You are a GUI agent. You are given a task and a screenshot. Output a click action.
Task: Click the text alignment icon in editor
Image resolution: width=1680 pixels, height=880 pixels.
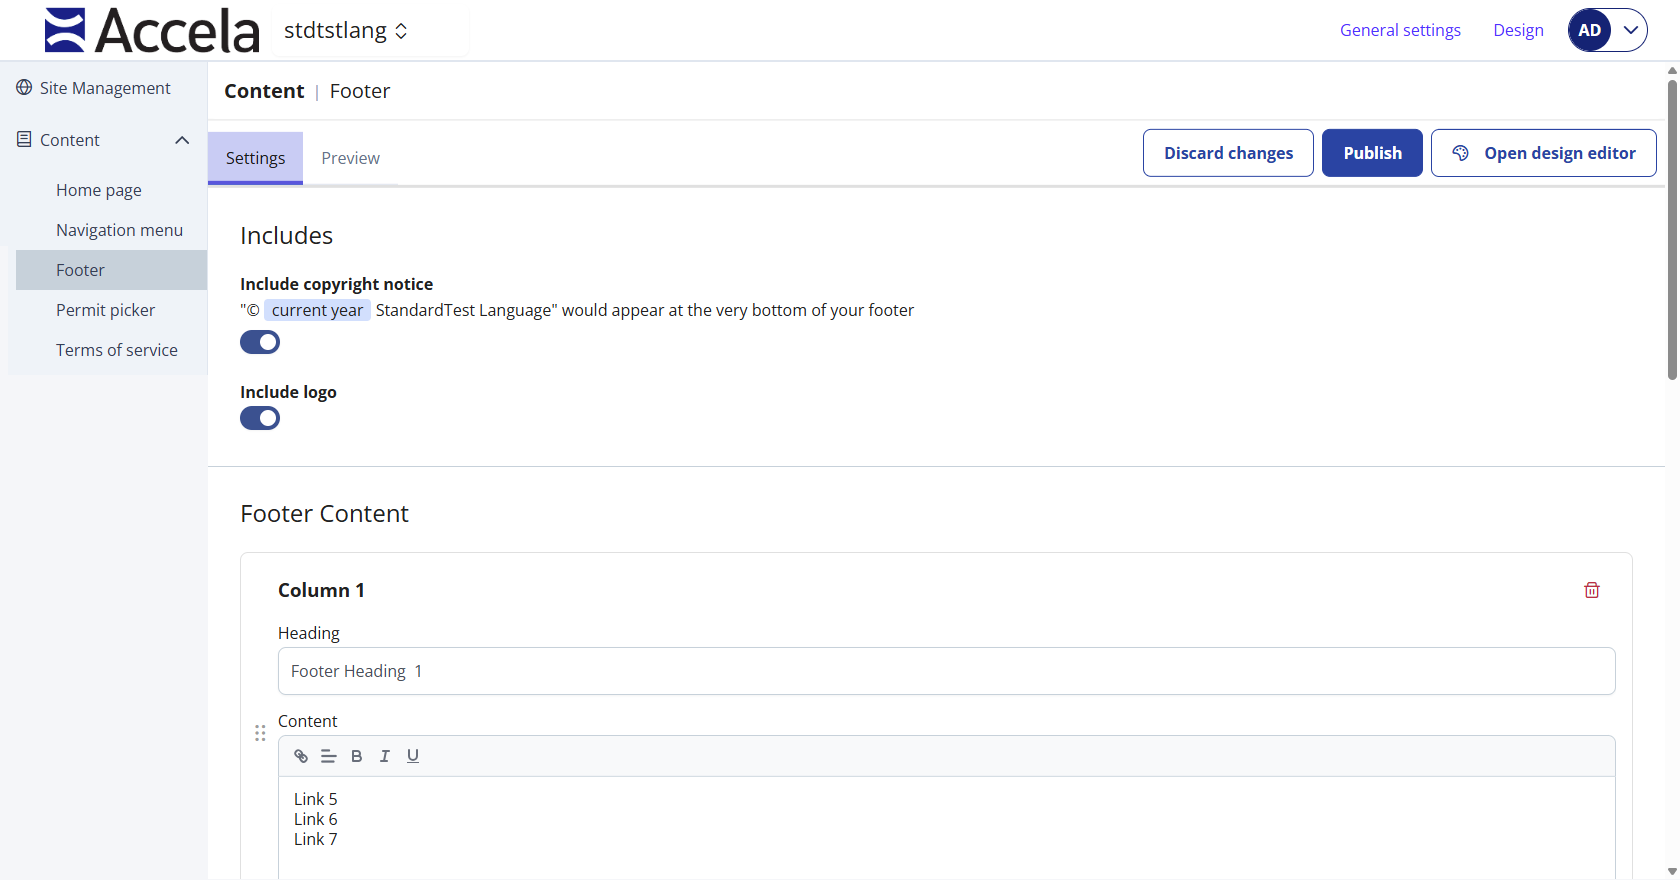pos(328,756)
